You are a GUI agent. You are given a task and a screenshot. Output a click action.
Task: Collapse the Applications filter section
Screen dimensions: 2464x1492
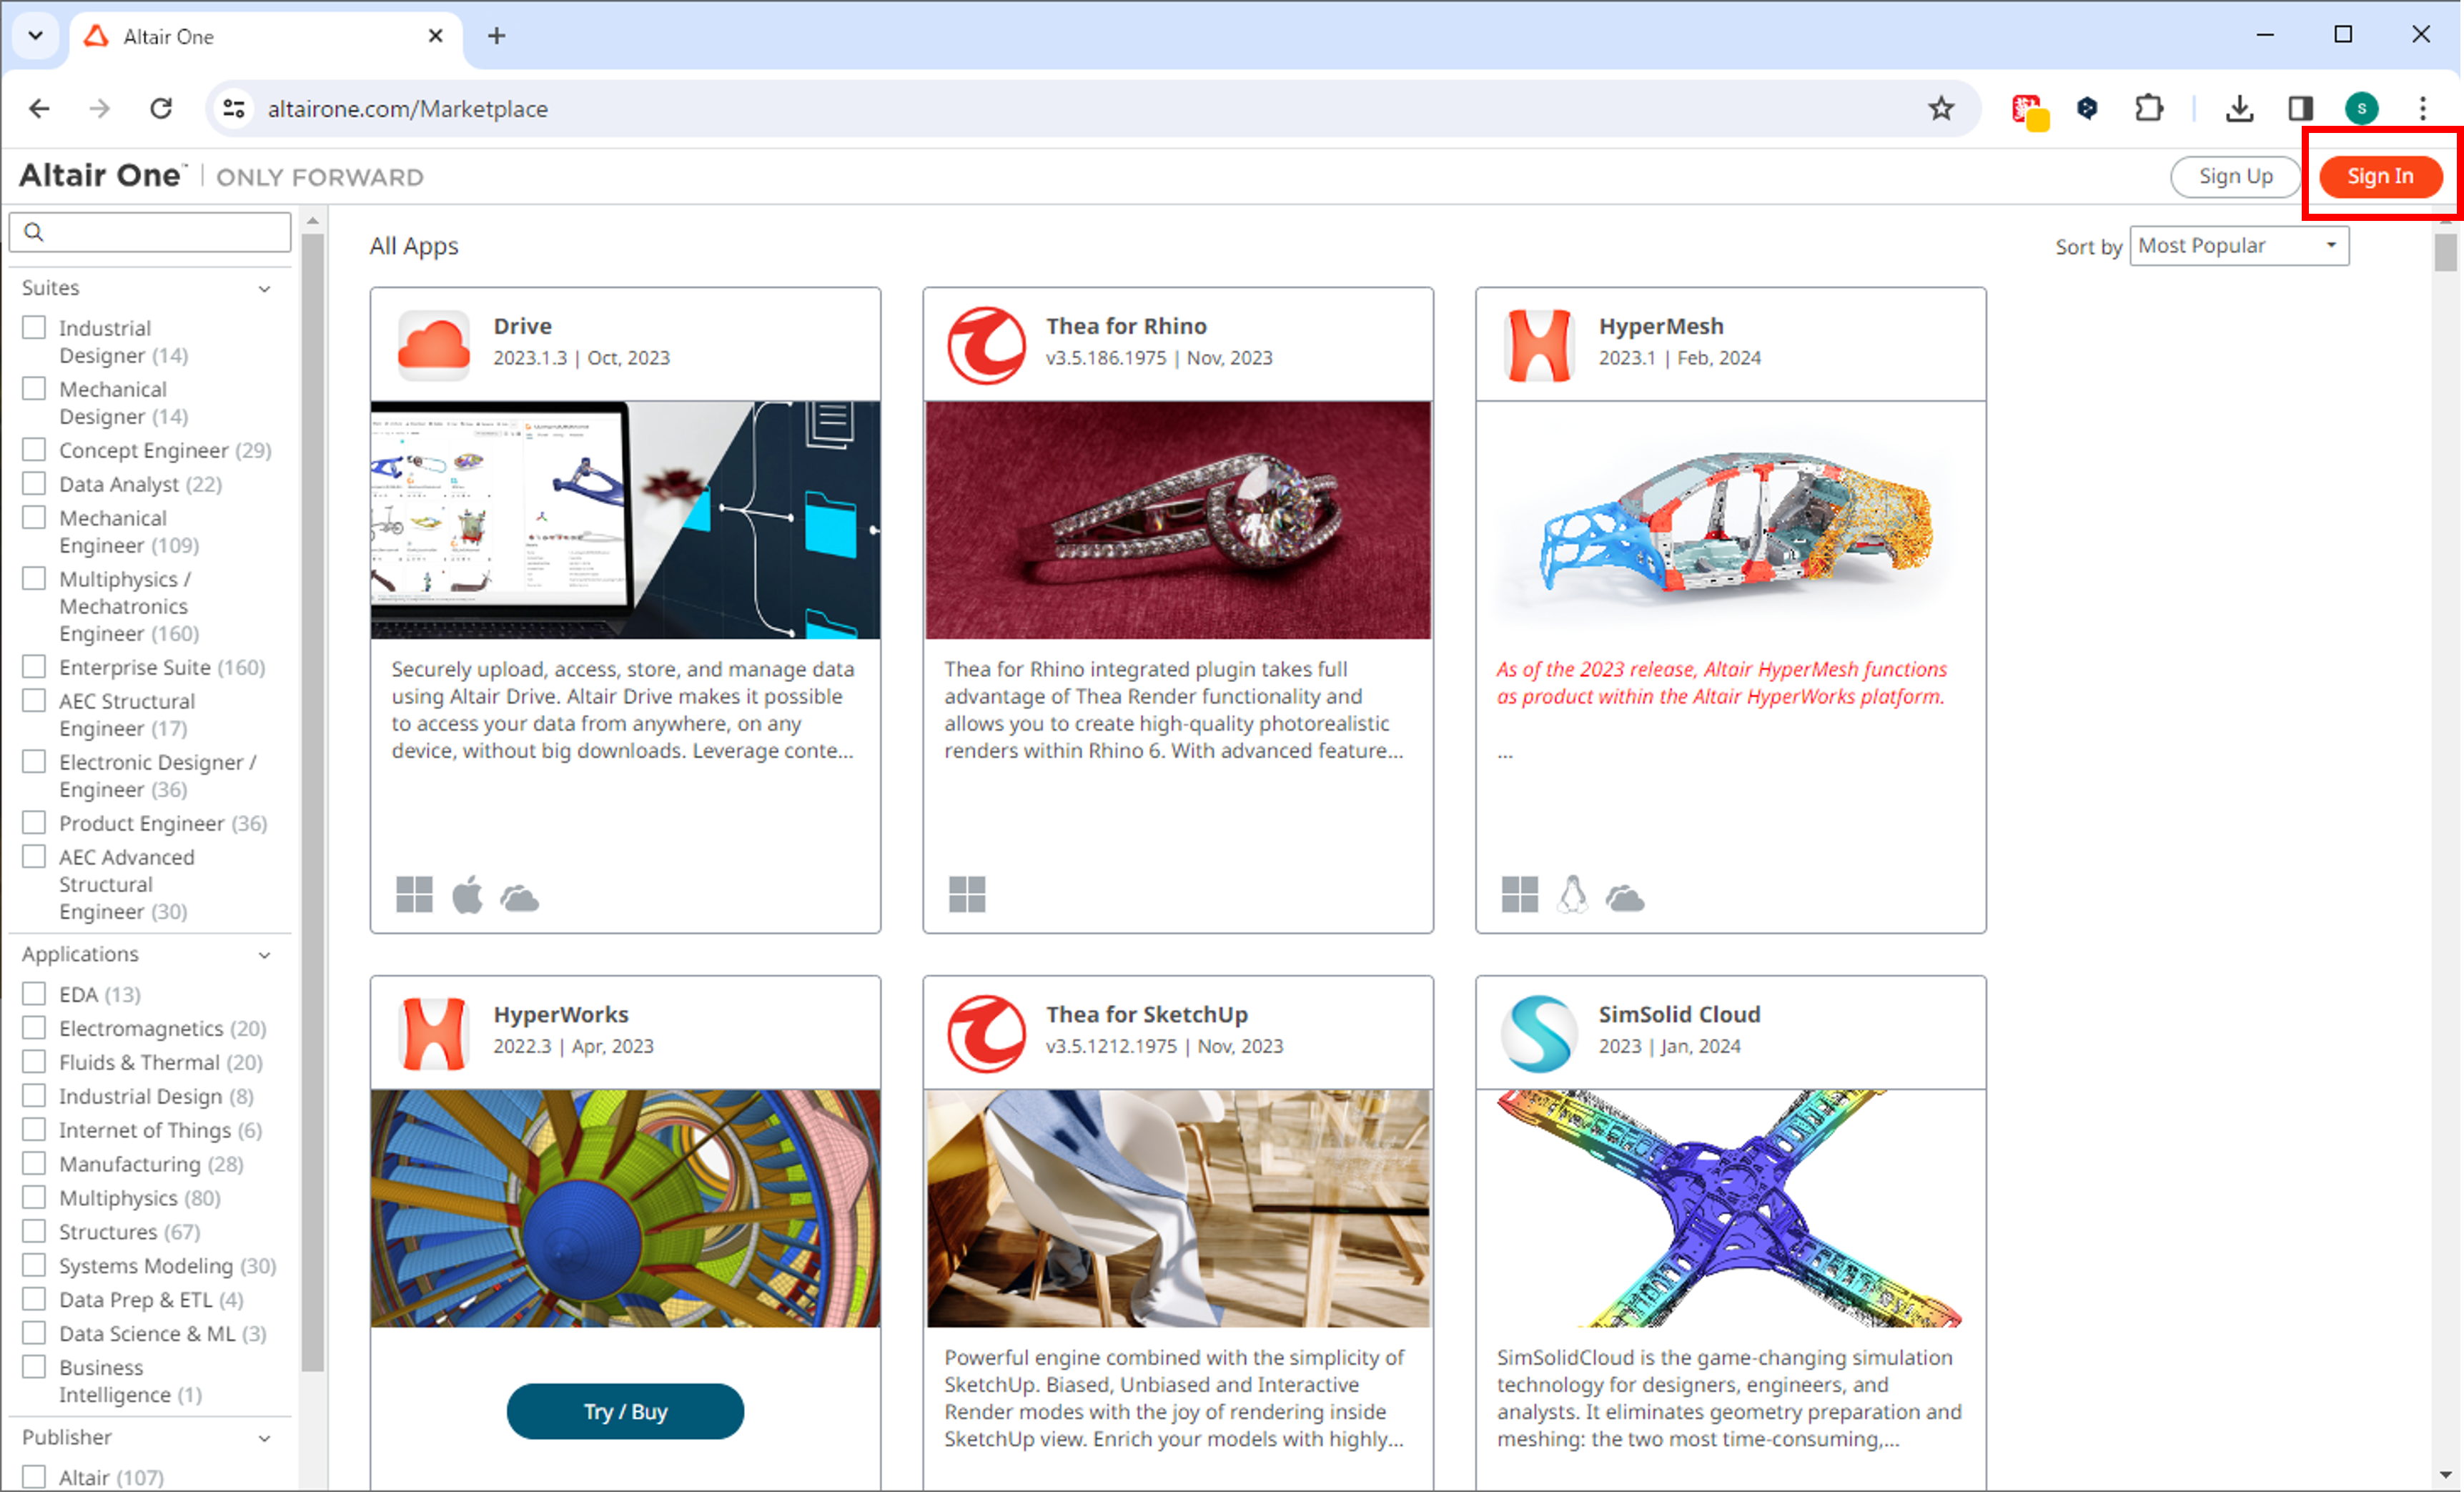click(264, 955)
